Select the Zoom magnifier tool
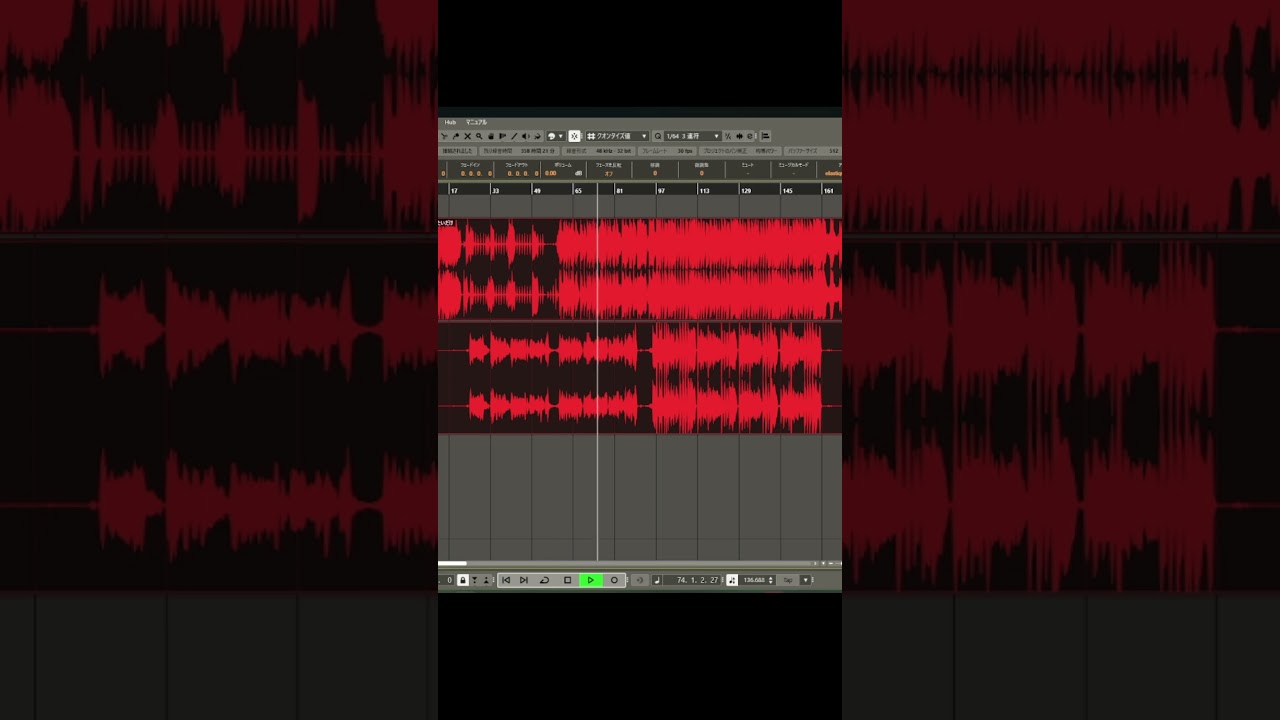 479,136
